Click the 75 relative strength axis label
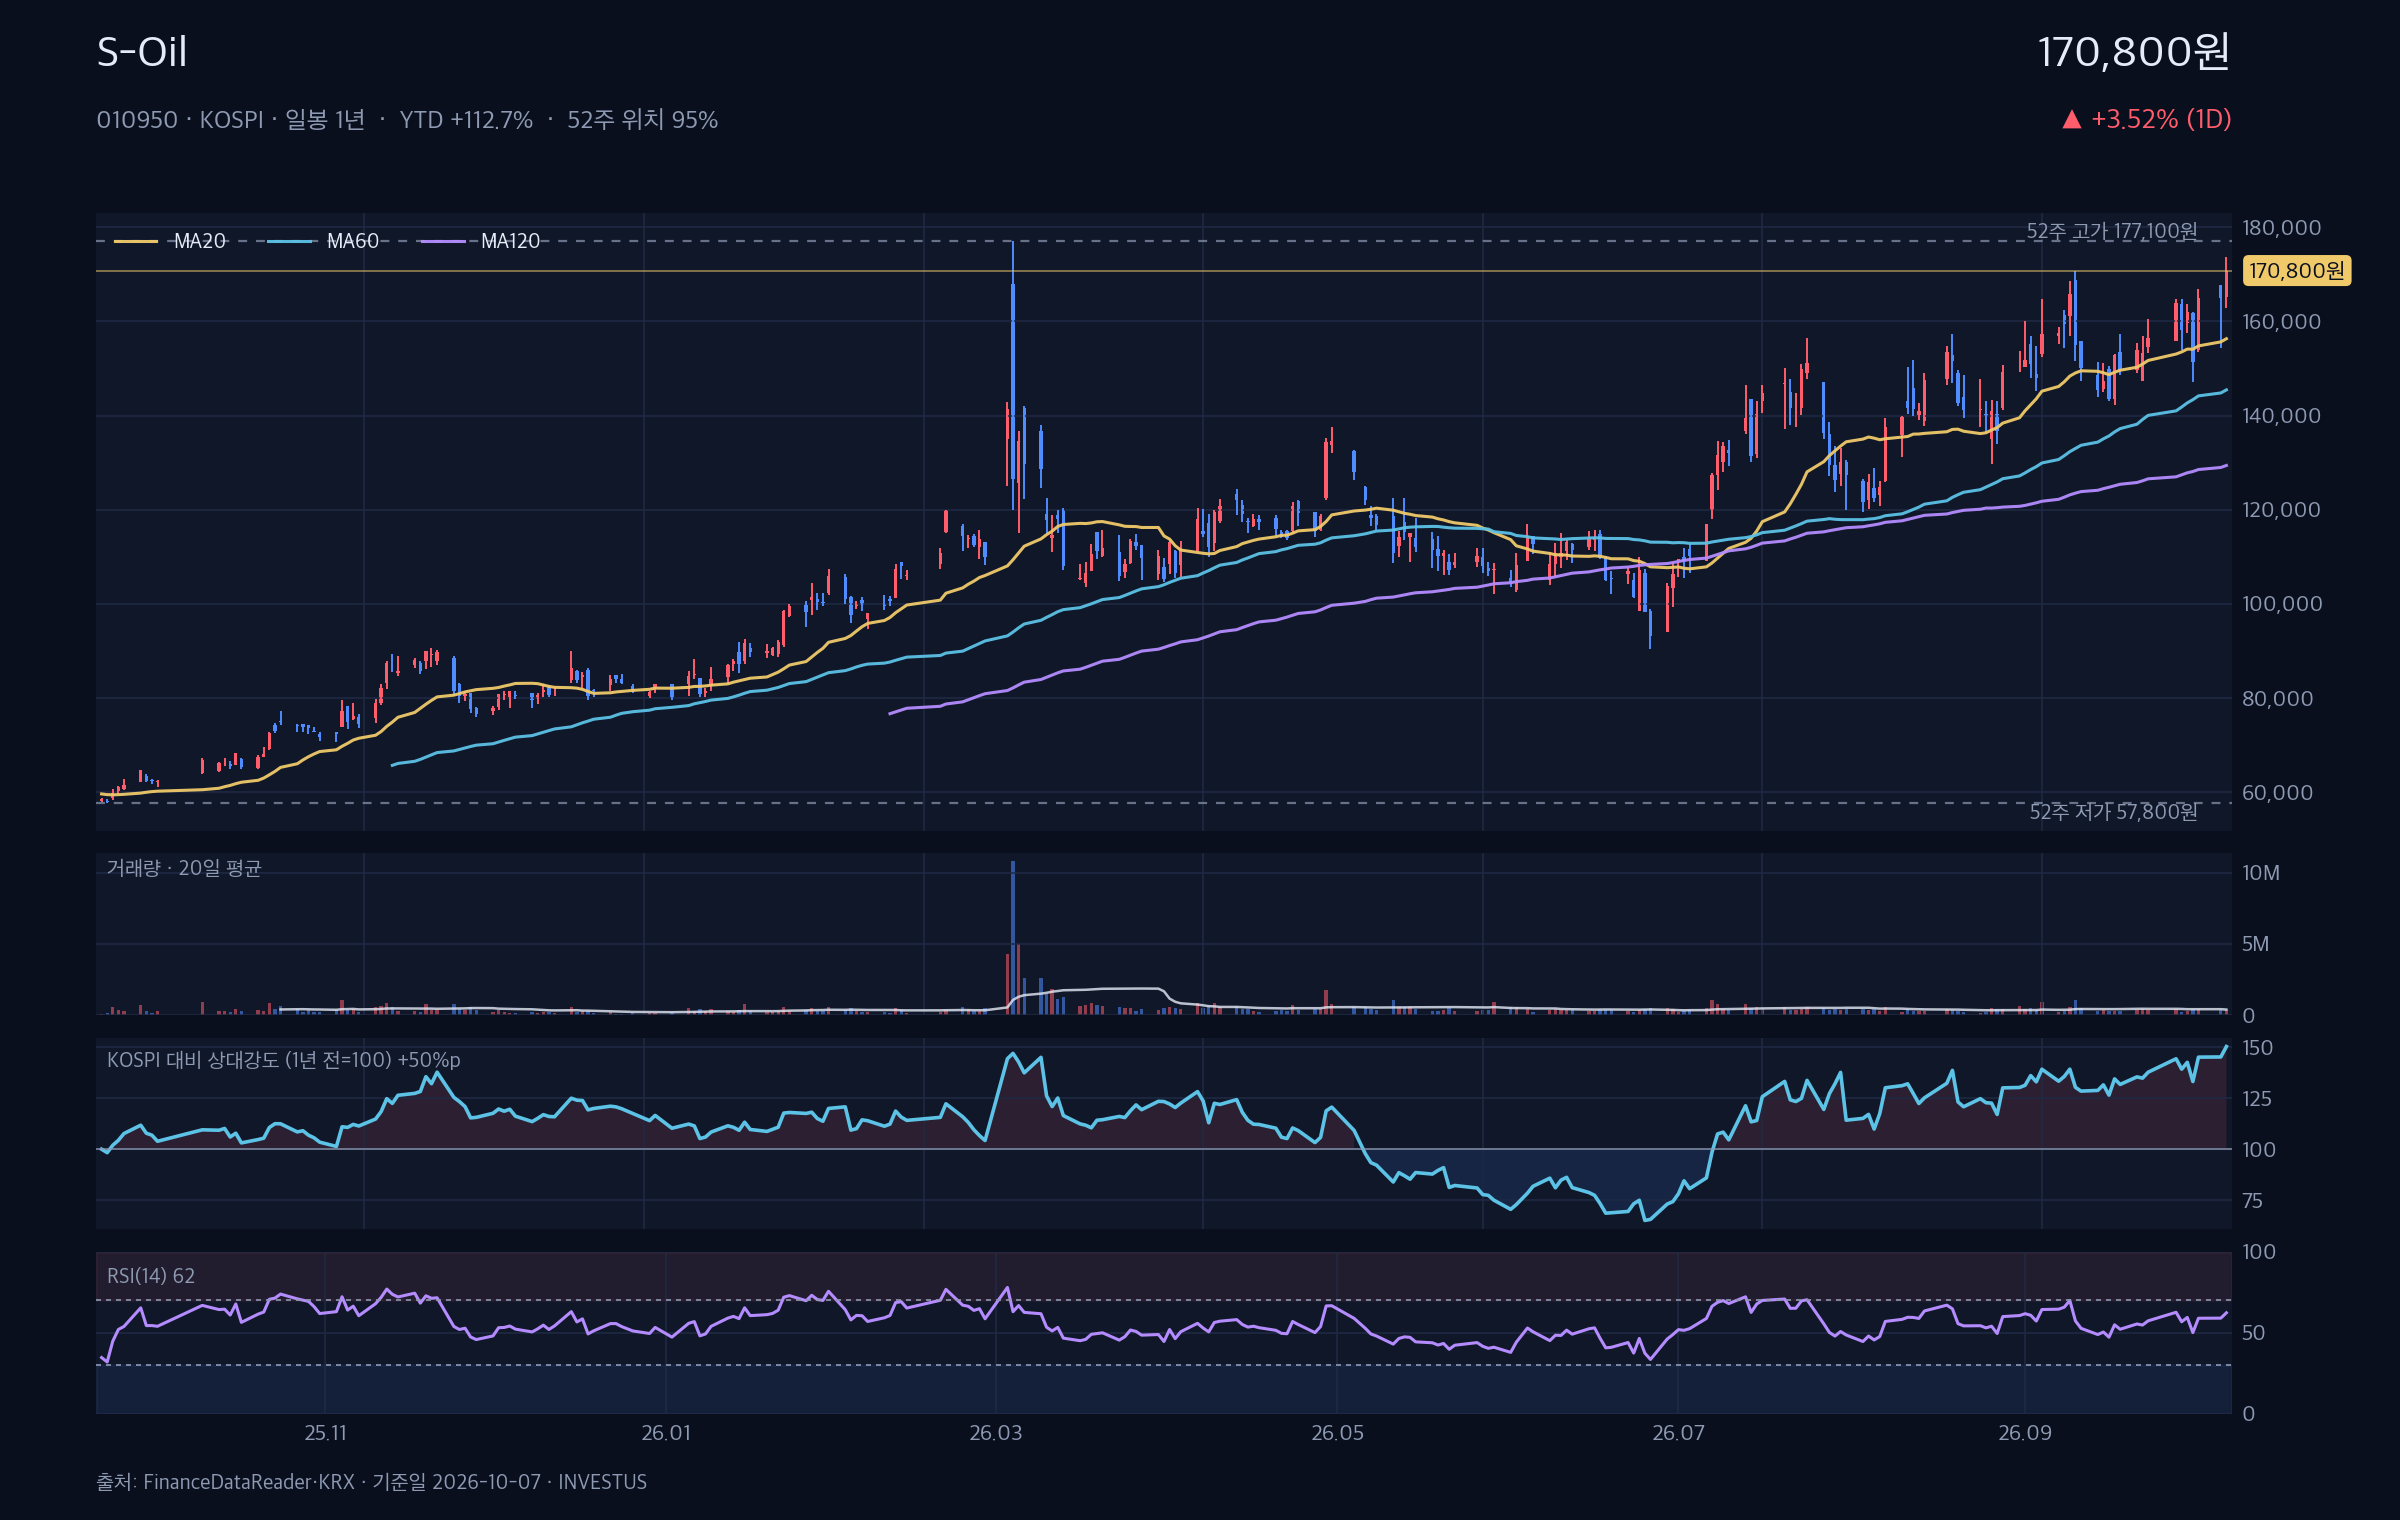The height and width of the screenshot is (1520, 2400). pos(2252,1201)
